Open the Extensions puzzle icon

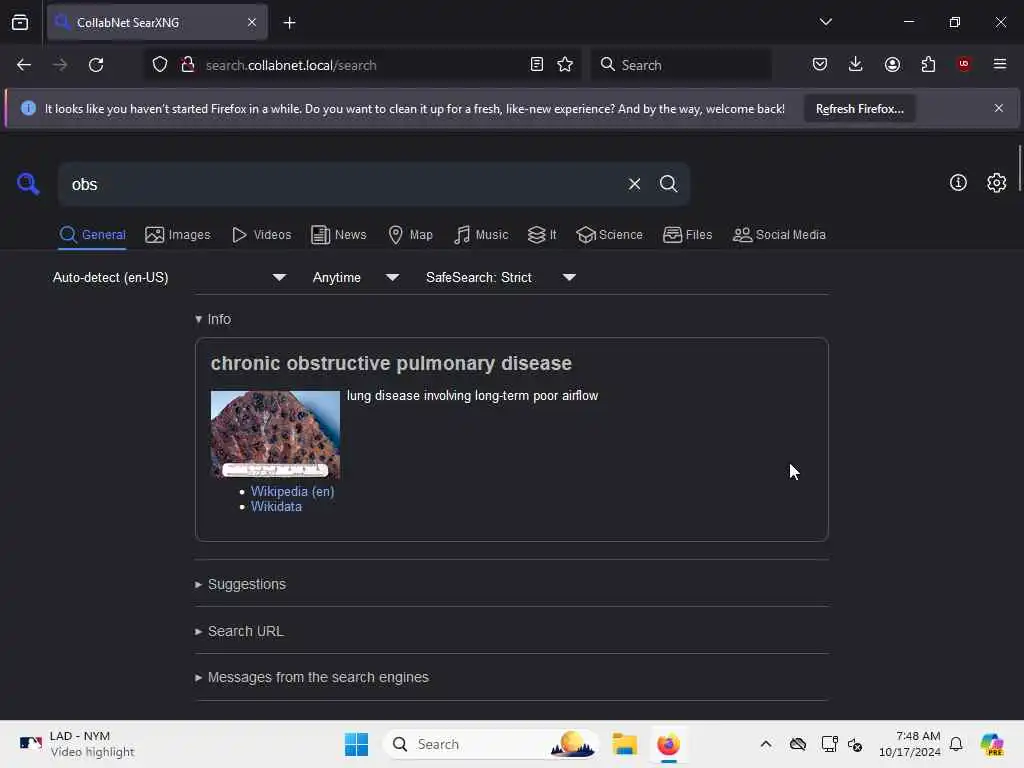tap(928, 65)
